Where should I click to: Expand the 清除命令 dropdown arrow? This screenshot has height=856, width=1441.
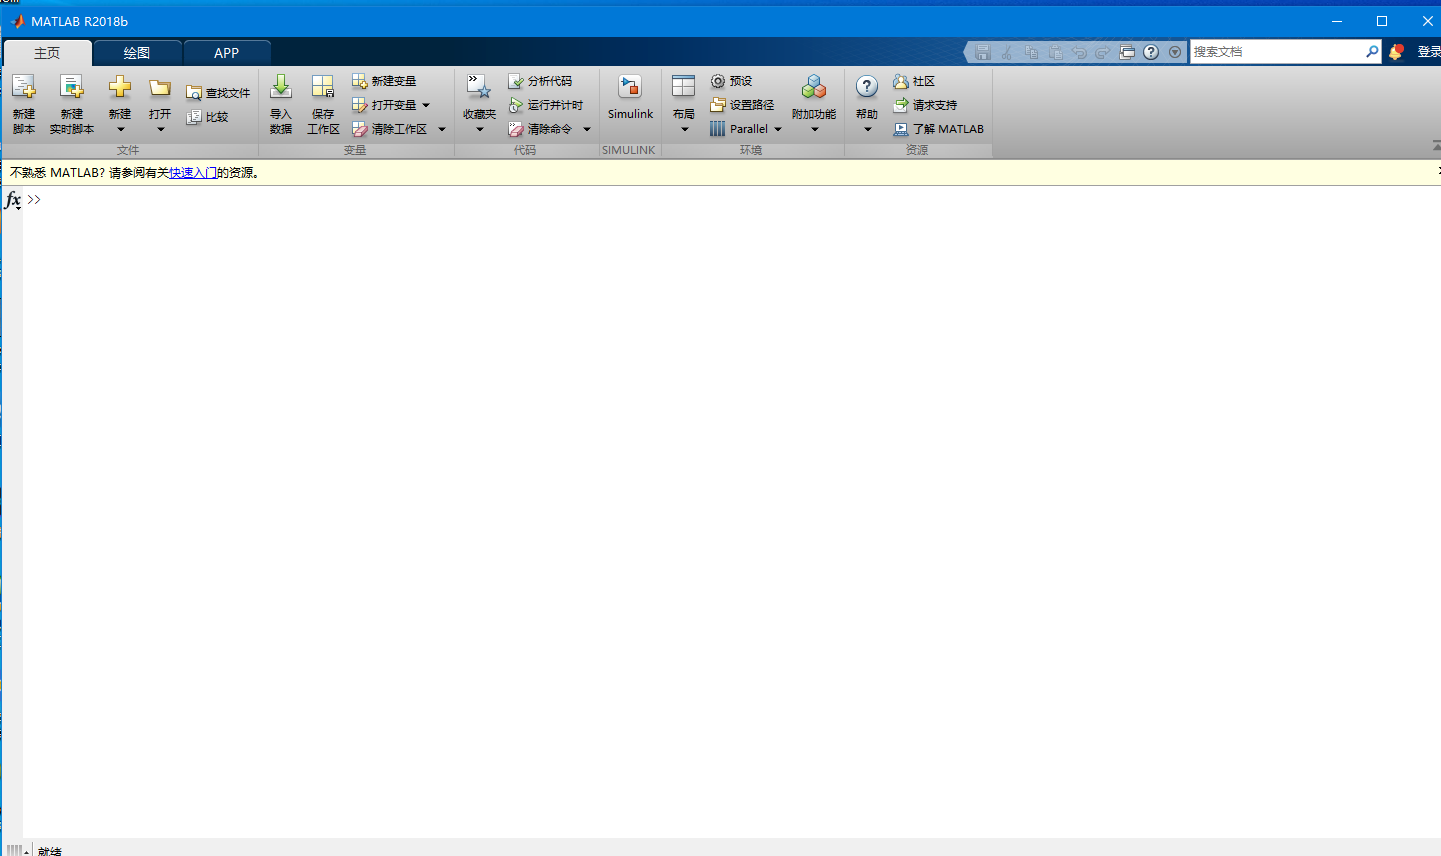pyautogui.click(x=587, y=129)
